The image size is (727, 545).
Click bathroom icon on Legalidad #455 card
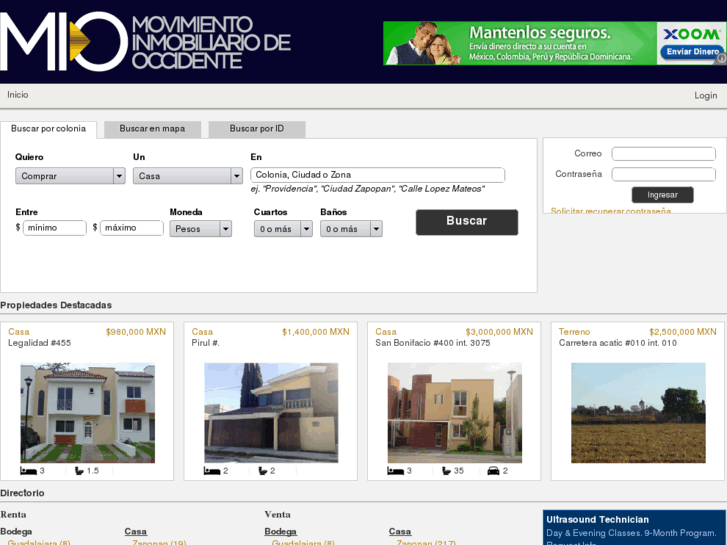coord(79,471)
